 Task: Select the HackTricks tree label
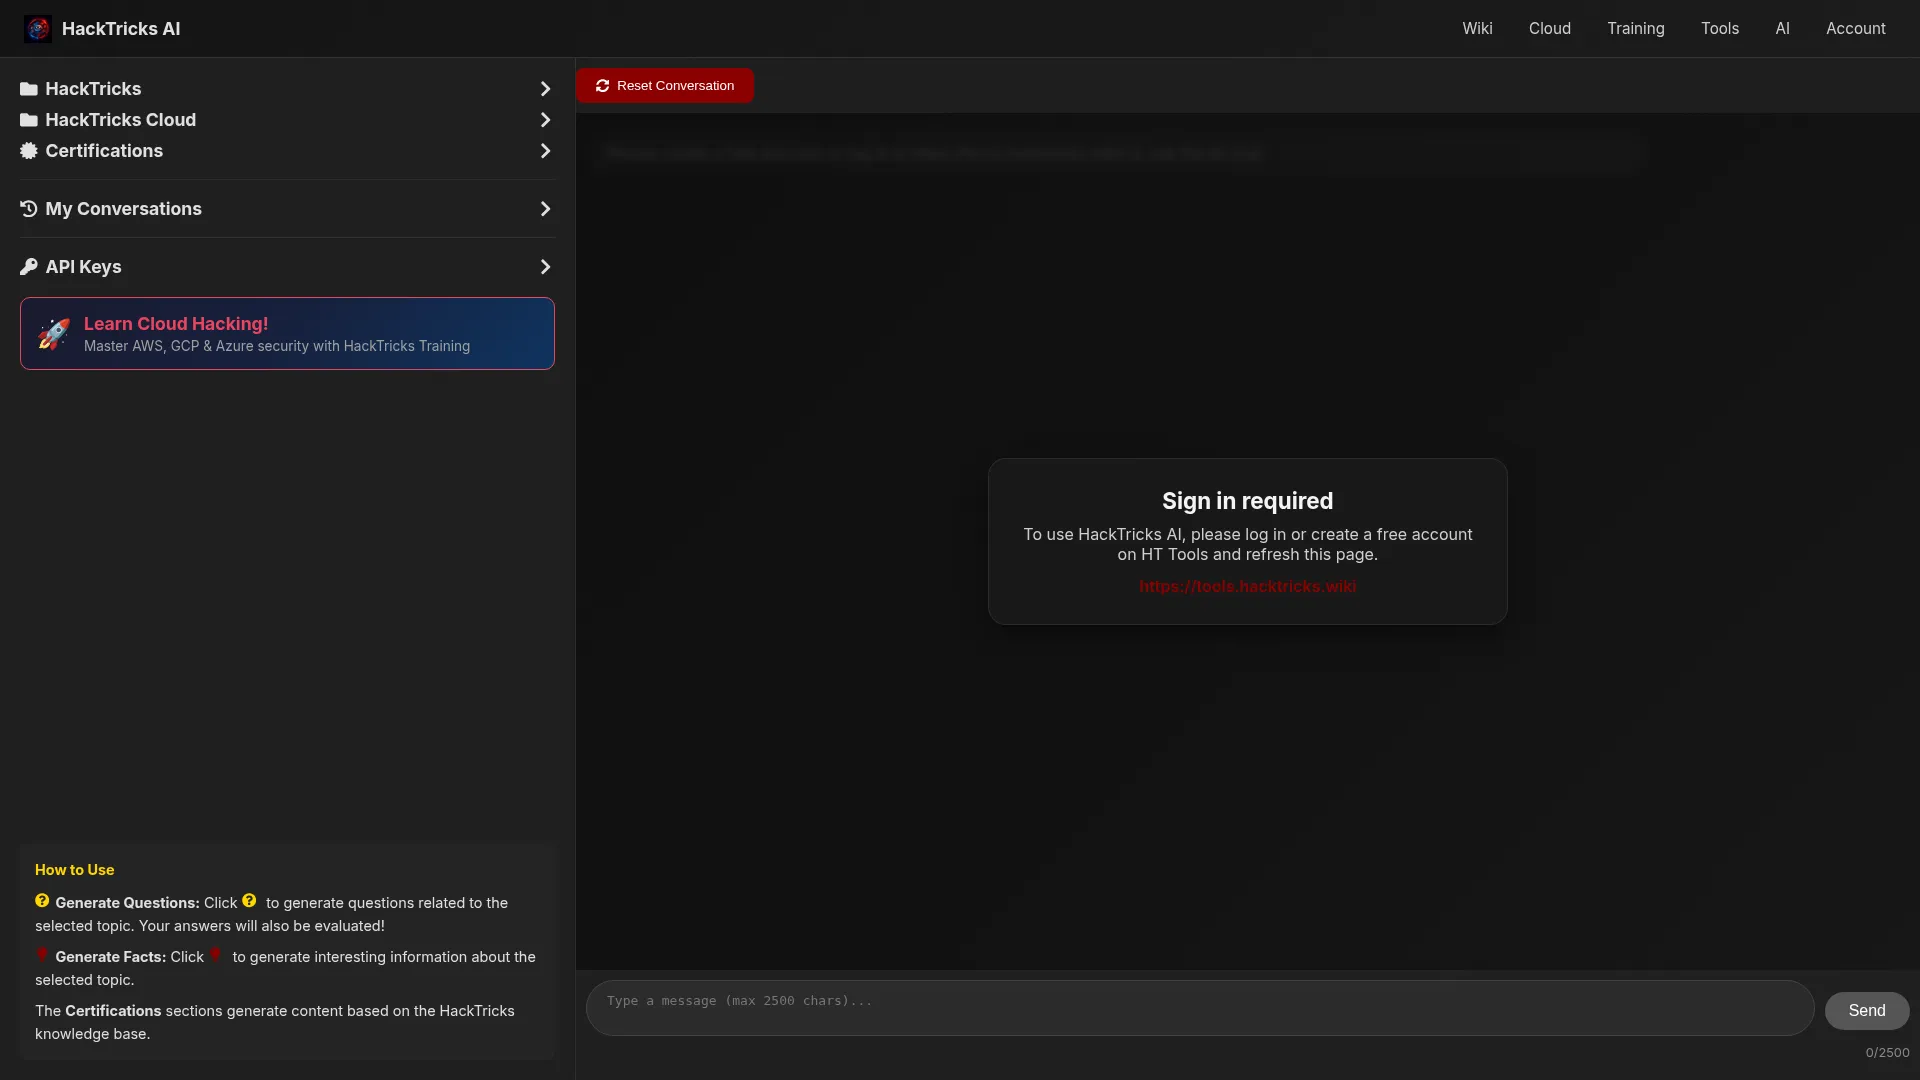click(x=93, y=89)
